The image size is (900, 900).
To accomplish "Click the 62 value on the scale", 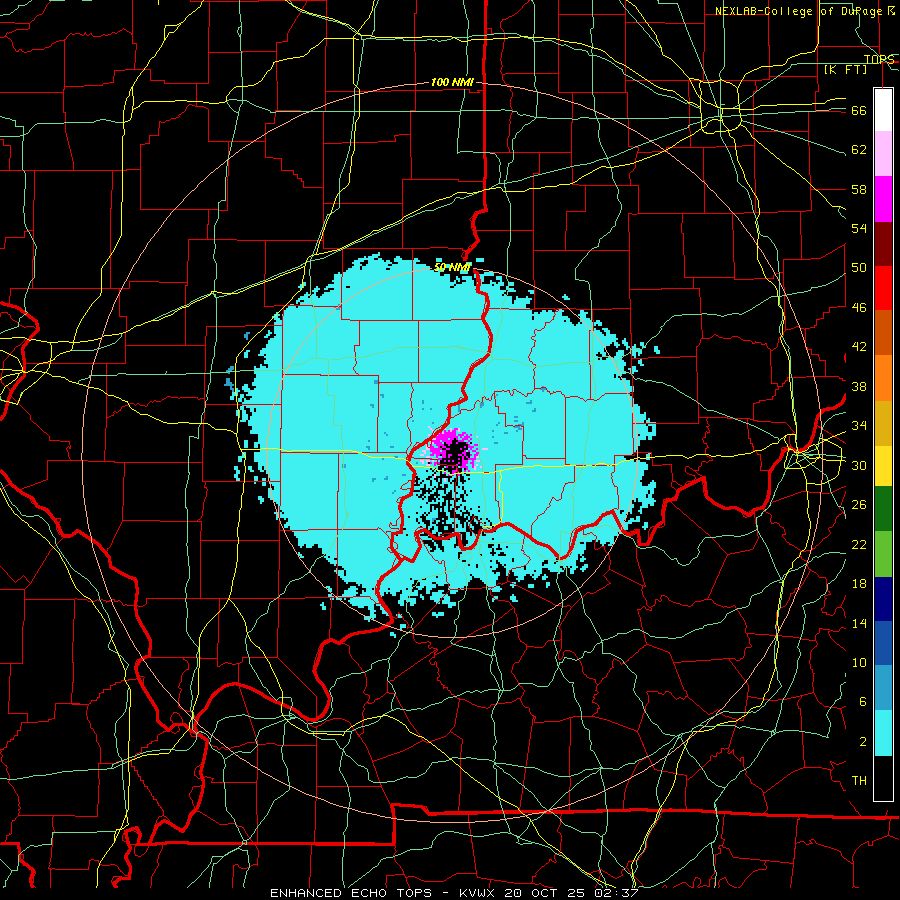I will click(859, 150).
